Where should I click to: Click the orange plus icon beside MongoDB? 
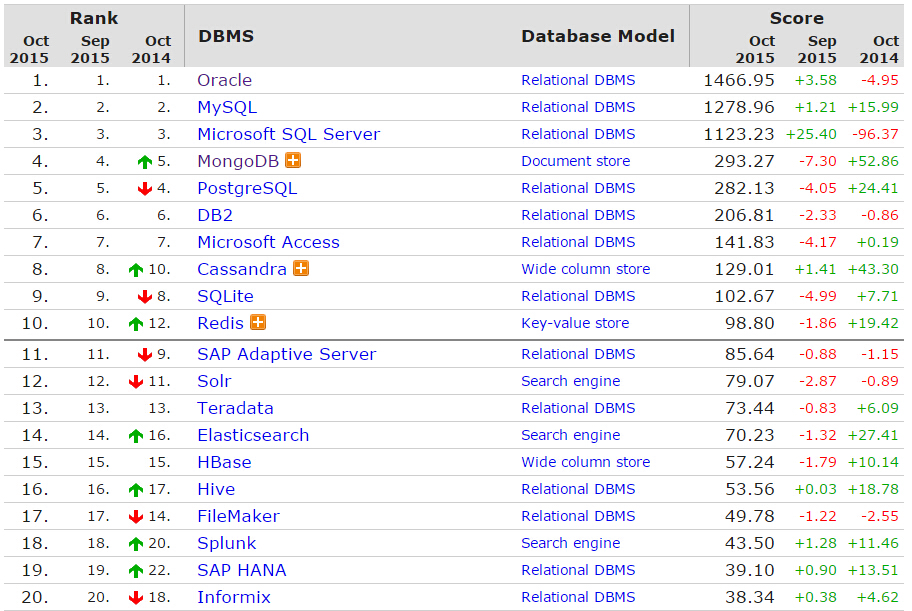click(293, 160)
